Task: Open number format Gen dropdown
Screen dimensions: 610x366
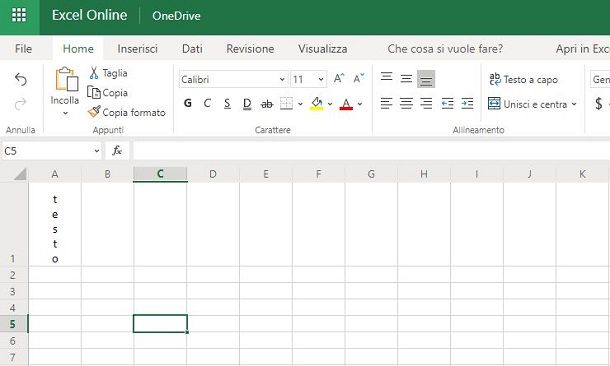Action: (x=600, y=79)
